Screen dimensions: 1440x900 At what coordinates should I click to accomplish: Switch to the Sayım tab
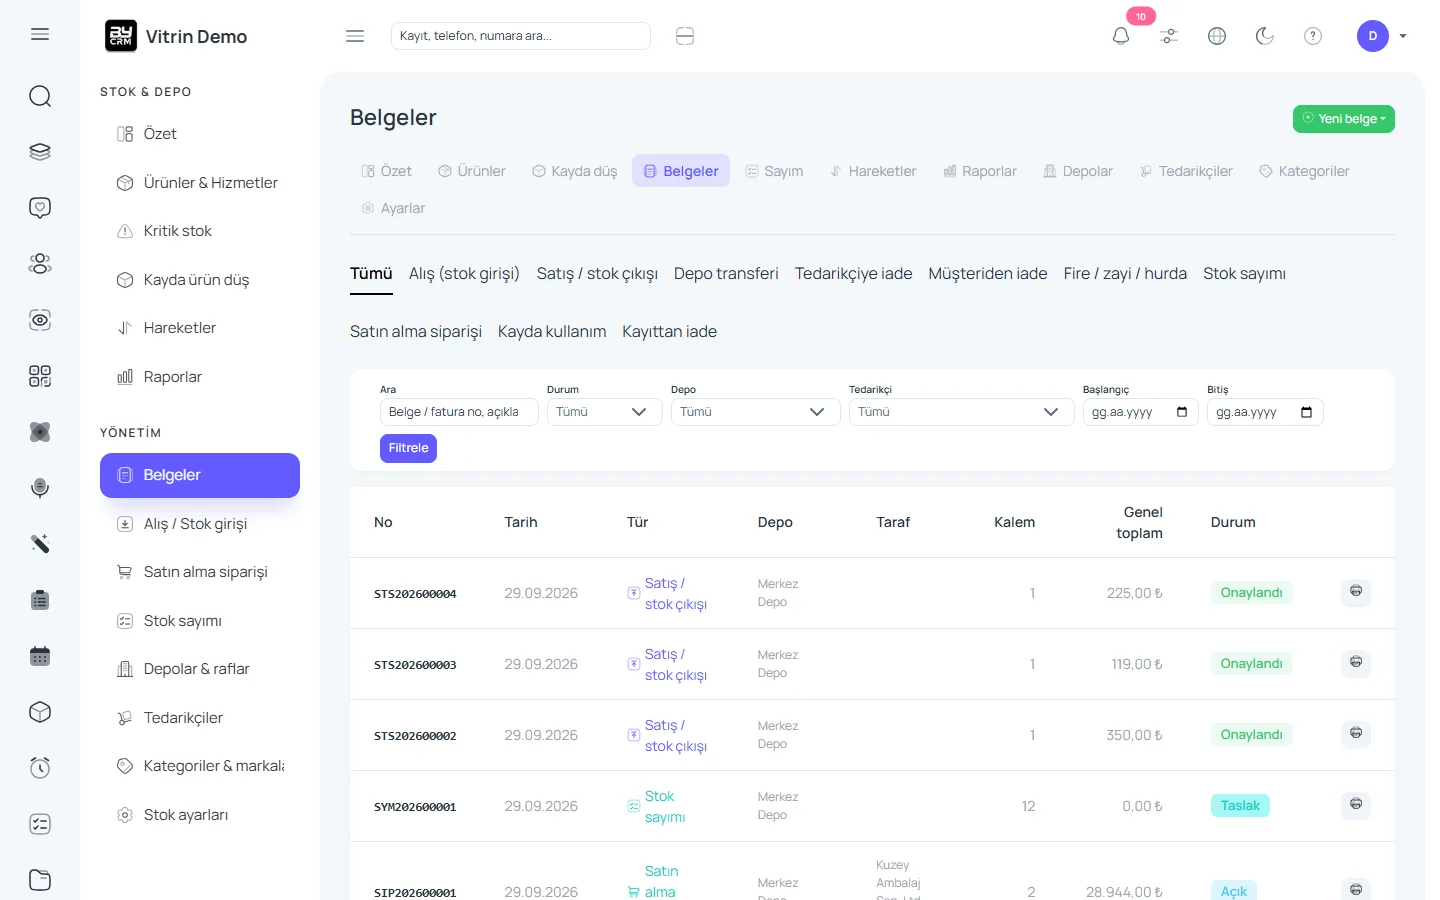coord(775,171)
